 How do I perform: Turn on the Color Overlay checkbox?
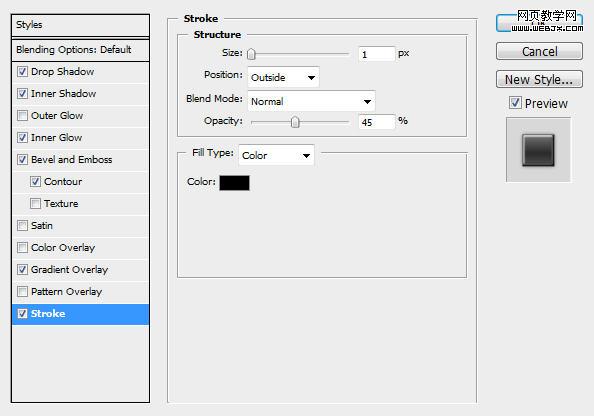pos(22,247)
